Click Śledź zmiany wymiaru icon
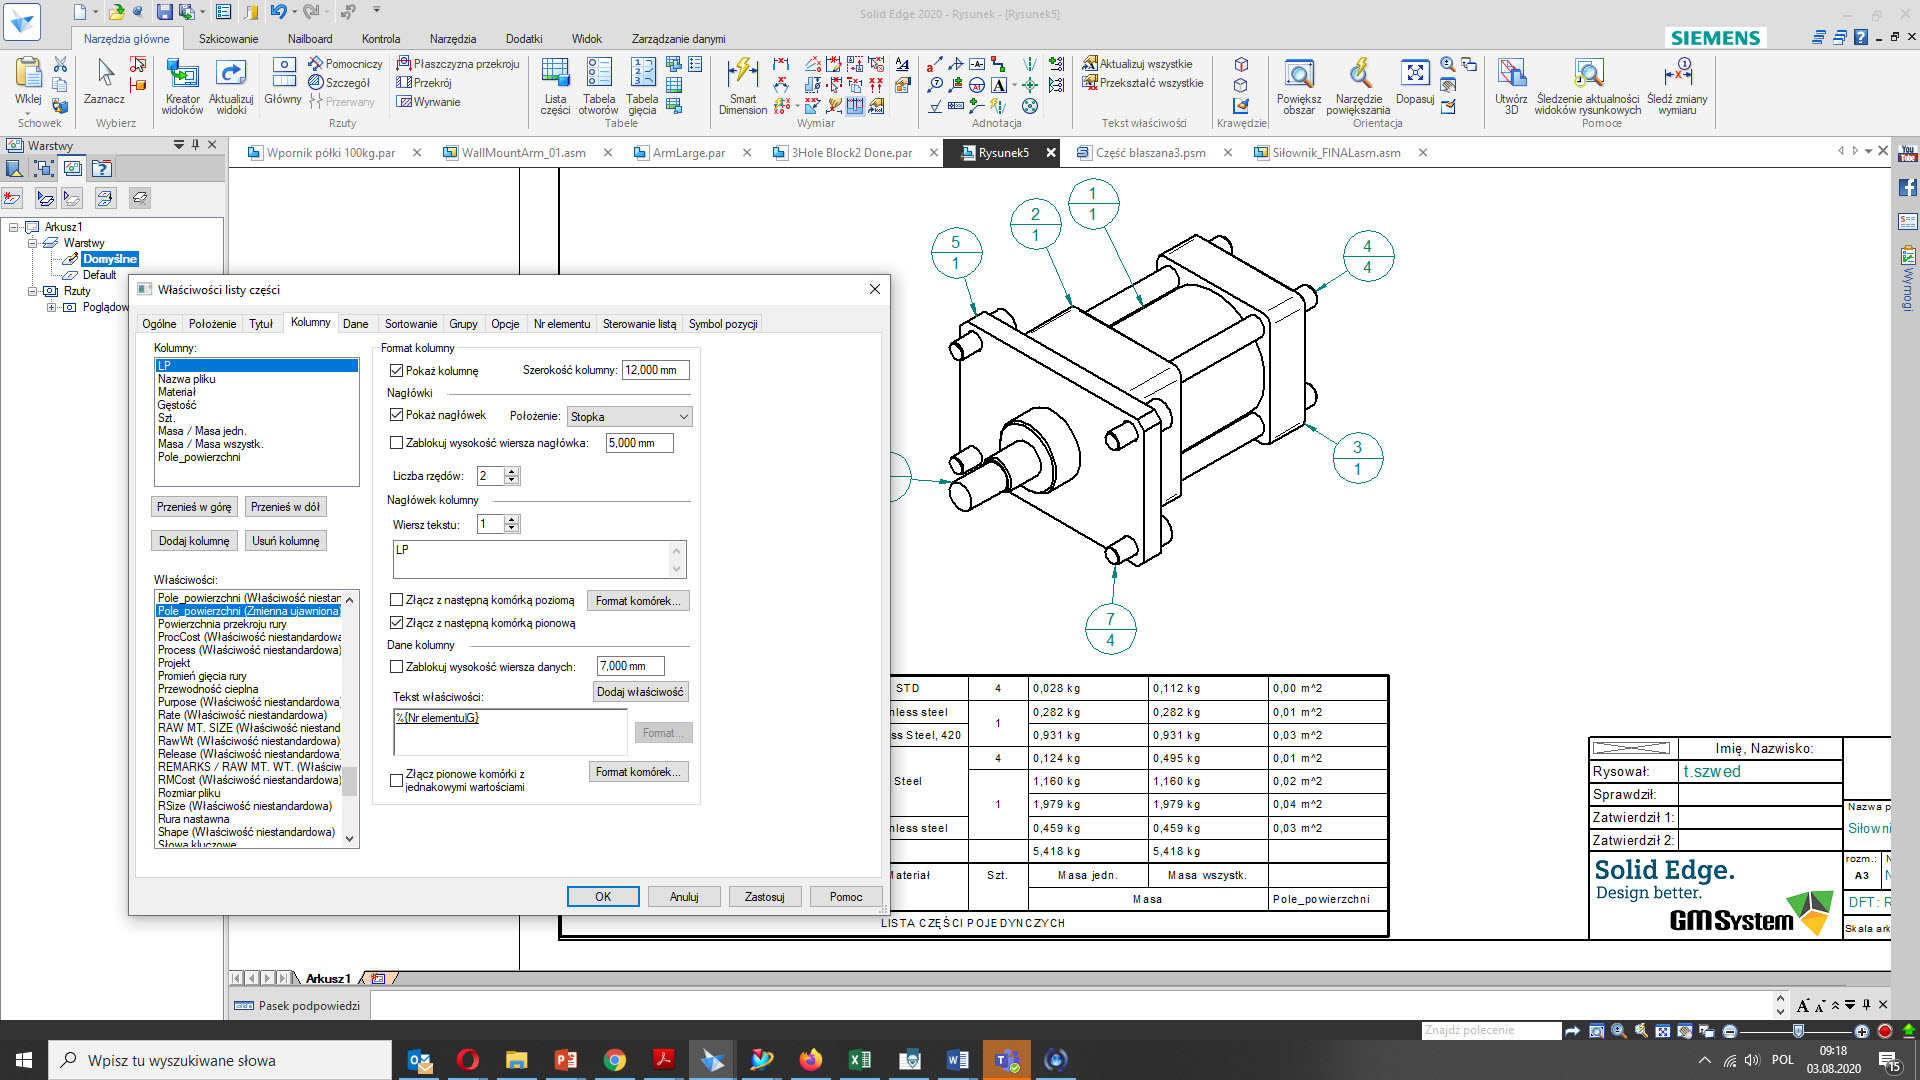The image size is (1920, 1080). (x=1677, y=86)
